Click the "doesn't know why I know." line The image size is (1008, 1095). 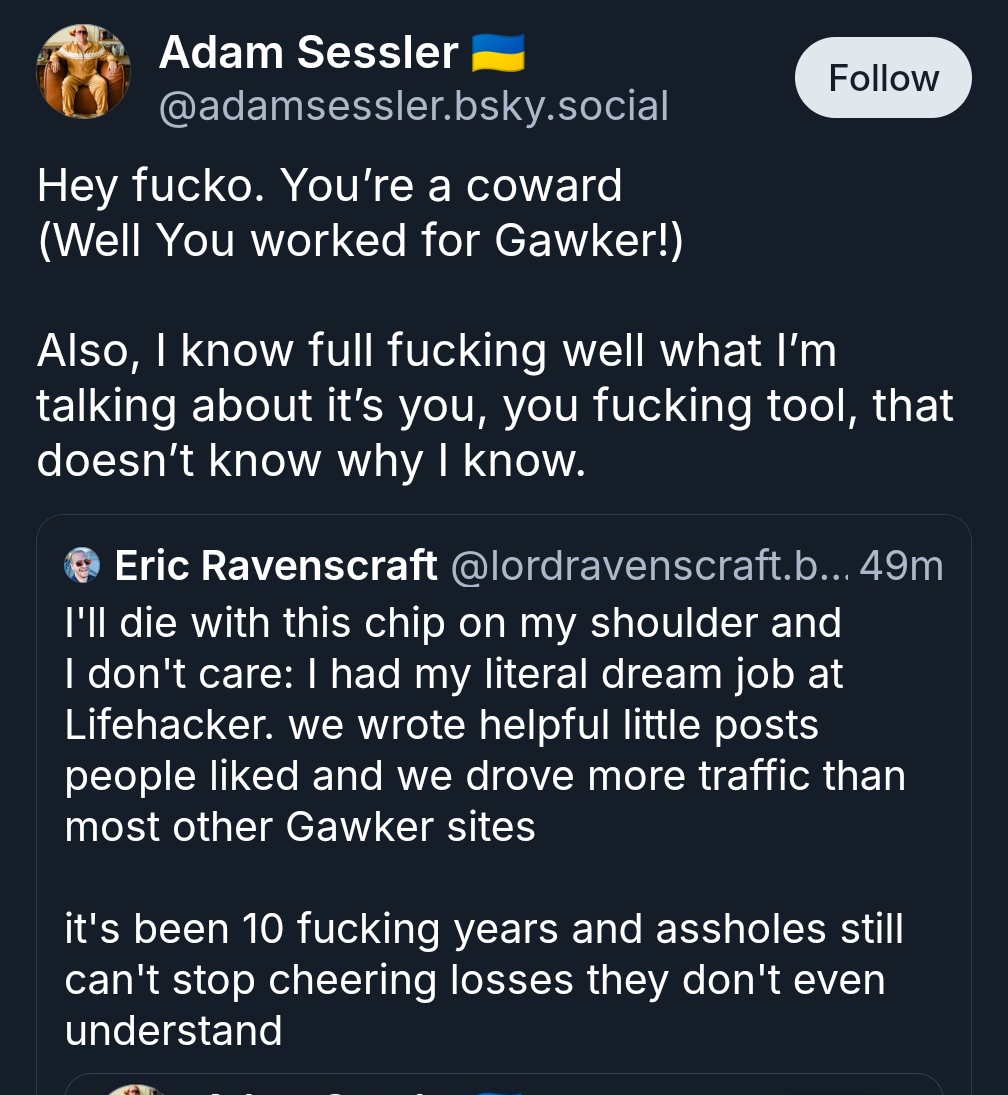pos(311,461)
